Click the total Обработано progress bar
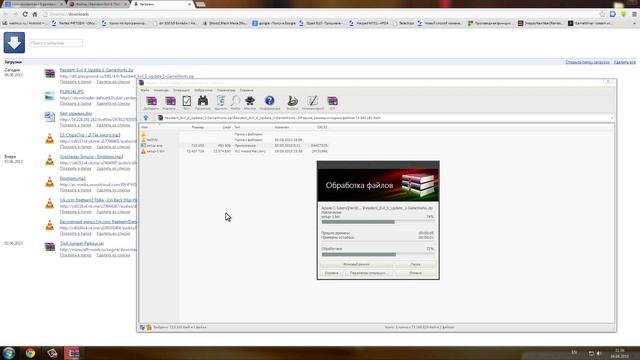The height and width of the screenshot is (360, 640). click(x=378, y=254)
